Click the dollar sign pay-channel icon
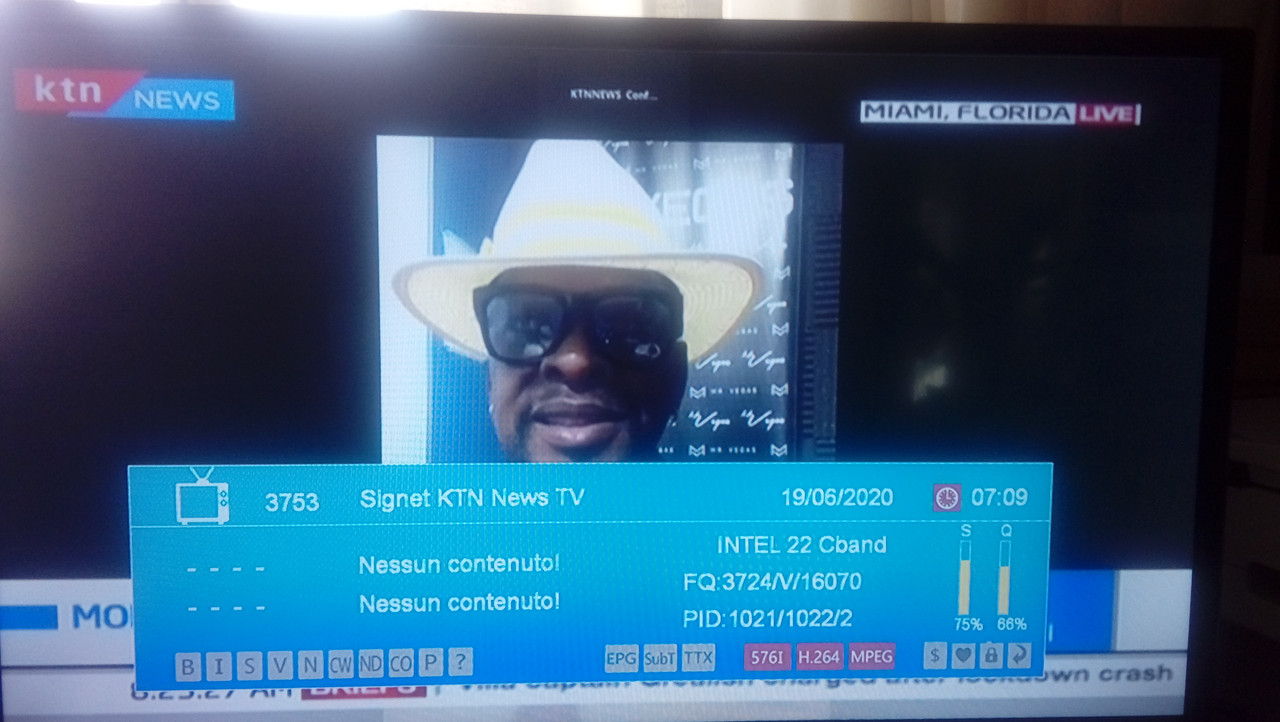The width and height of the screenshot is (1280, 722). (x=934, y=655)
